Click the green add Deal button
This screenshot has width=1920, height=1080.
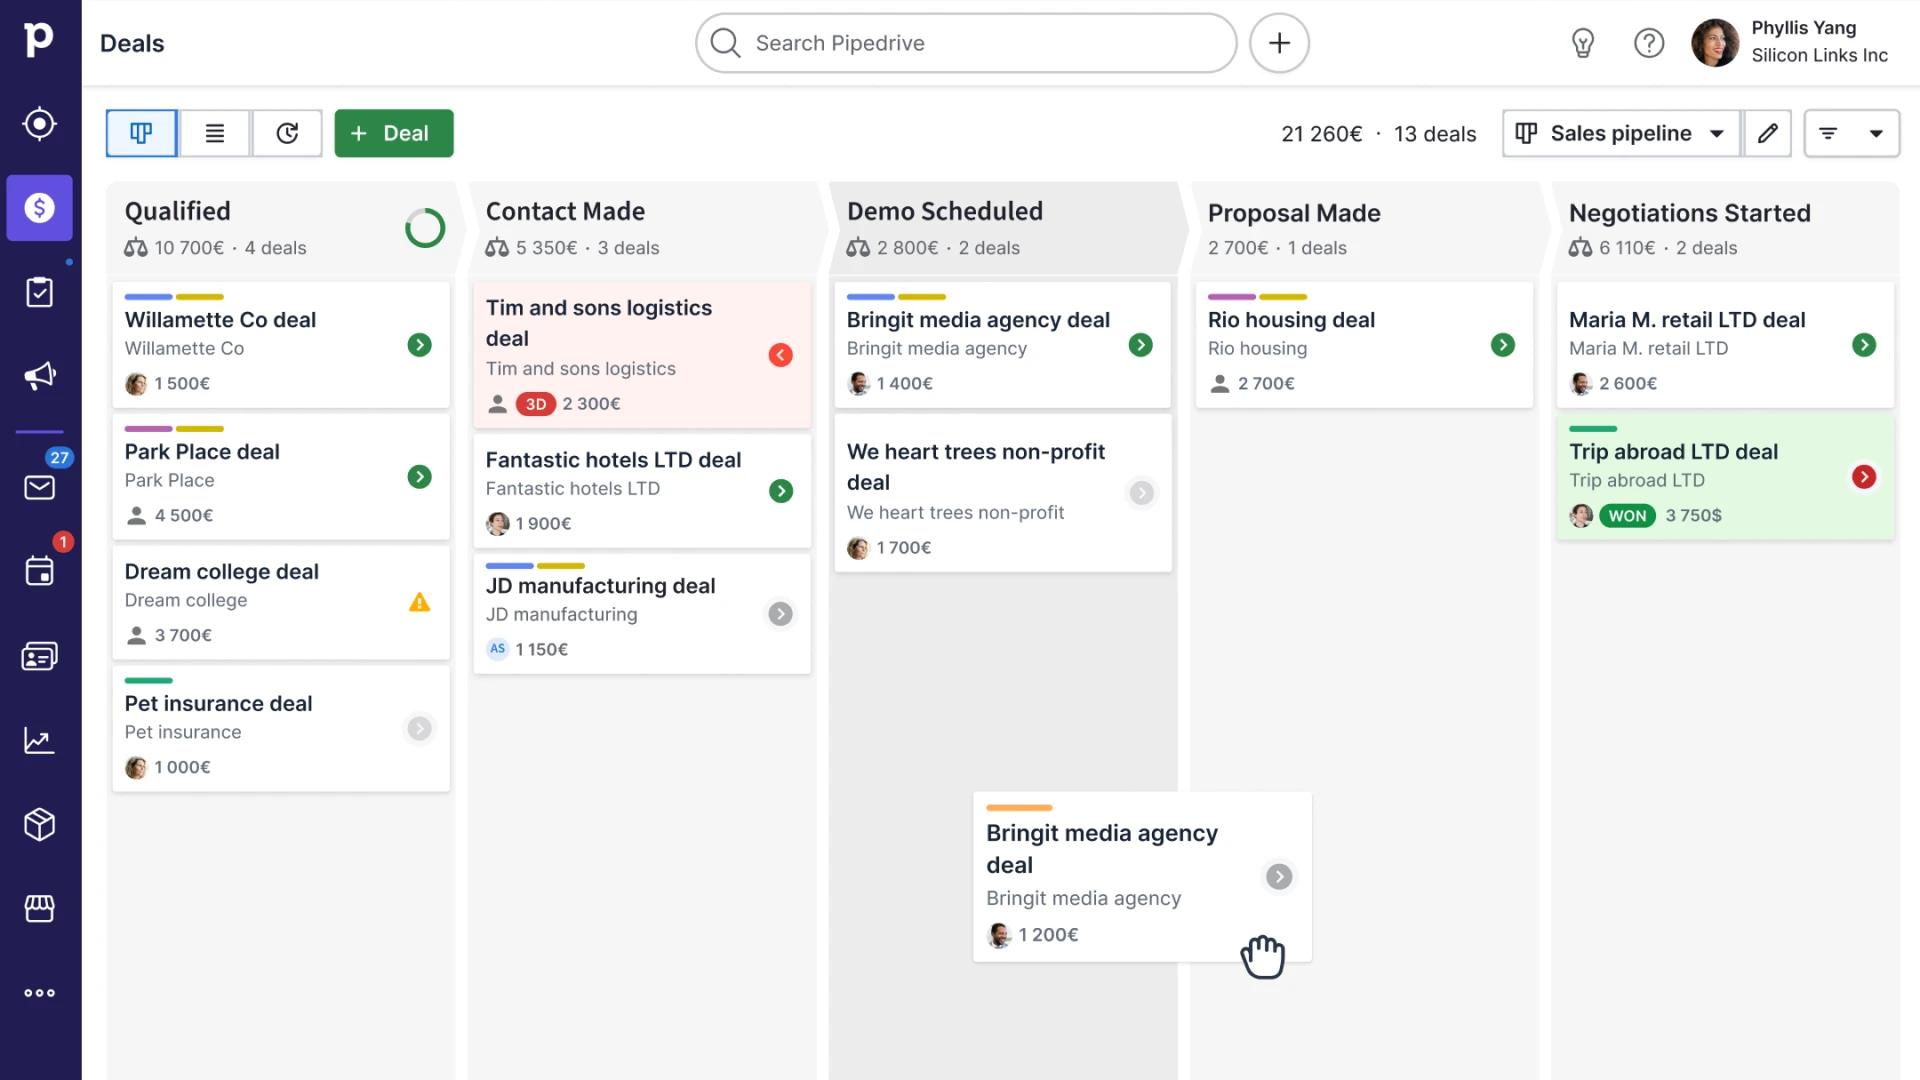coord(393,133)
